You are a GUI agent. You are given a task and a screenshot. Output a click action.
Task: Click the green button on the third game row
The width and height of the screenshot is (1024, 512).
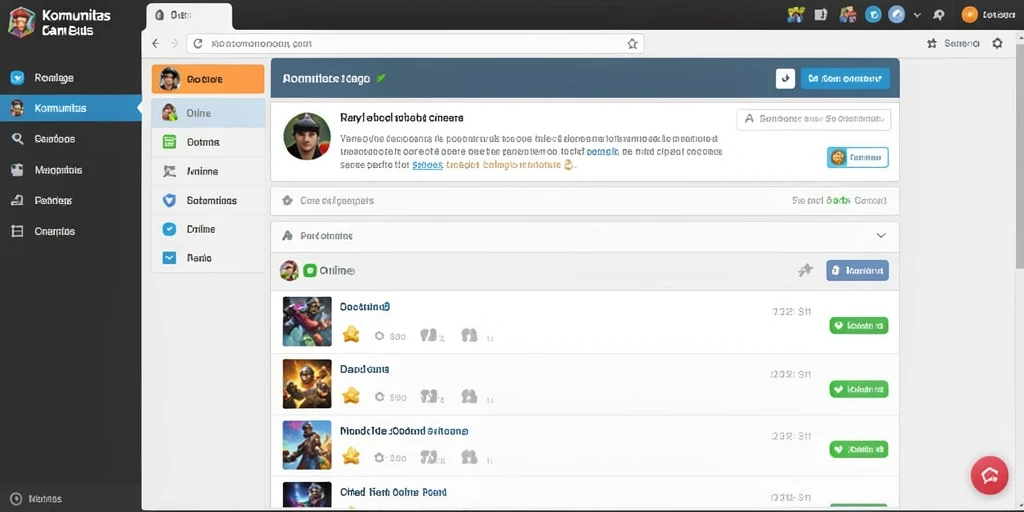tap(859, 449)
